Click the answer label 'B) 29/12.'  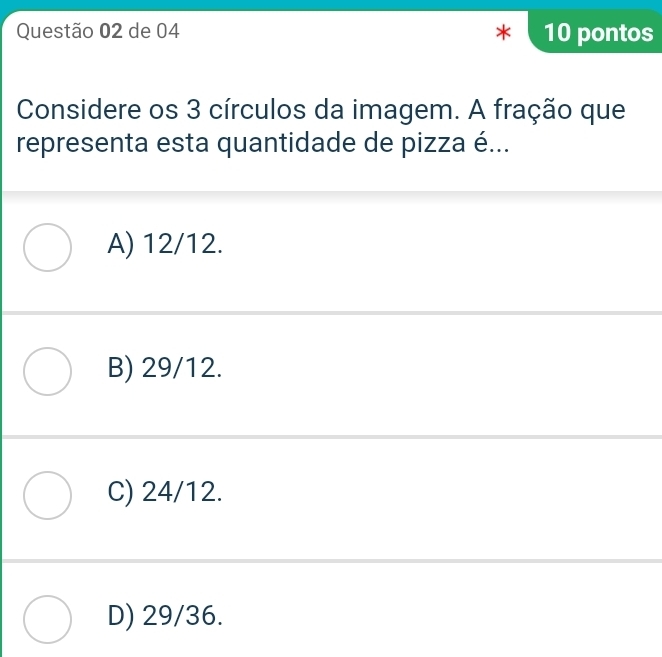tap(168, 368)
